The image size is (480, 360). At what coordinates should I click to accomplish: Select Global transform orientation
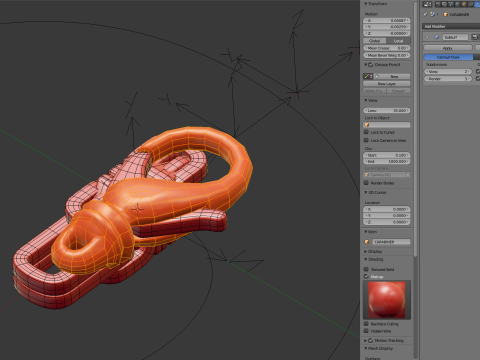[x=375, y=41]
